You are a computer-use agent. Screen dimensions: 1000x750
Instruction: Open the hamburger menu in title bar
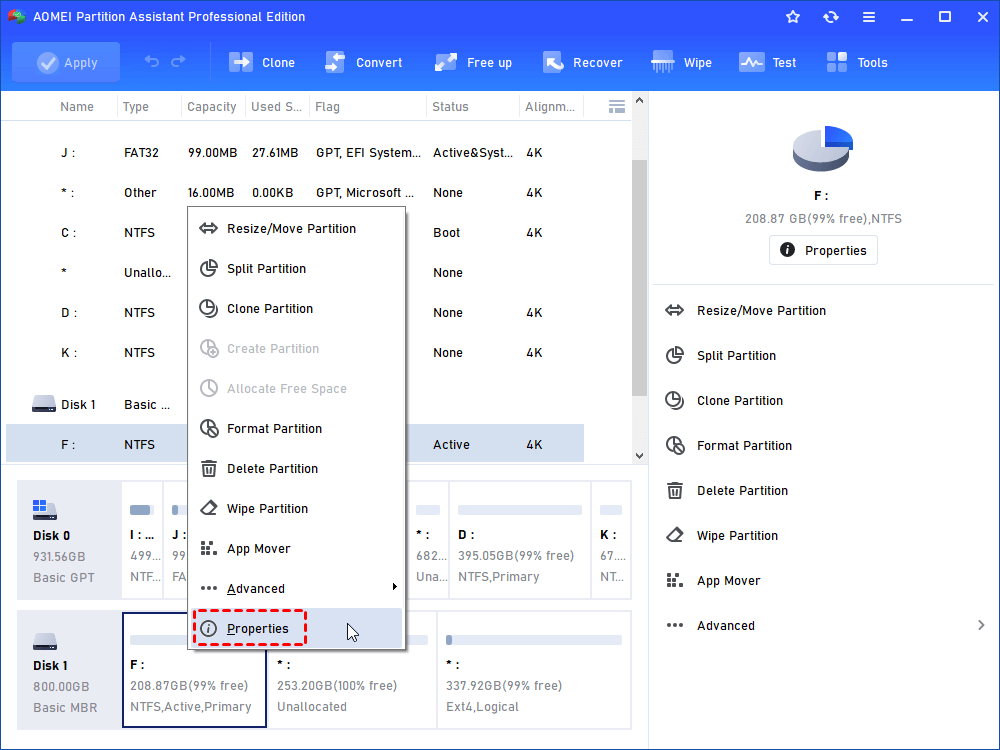(869, 17)
